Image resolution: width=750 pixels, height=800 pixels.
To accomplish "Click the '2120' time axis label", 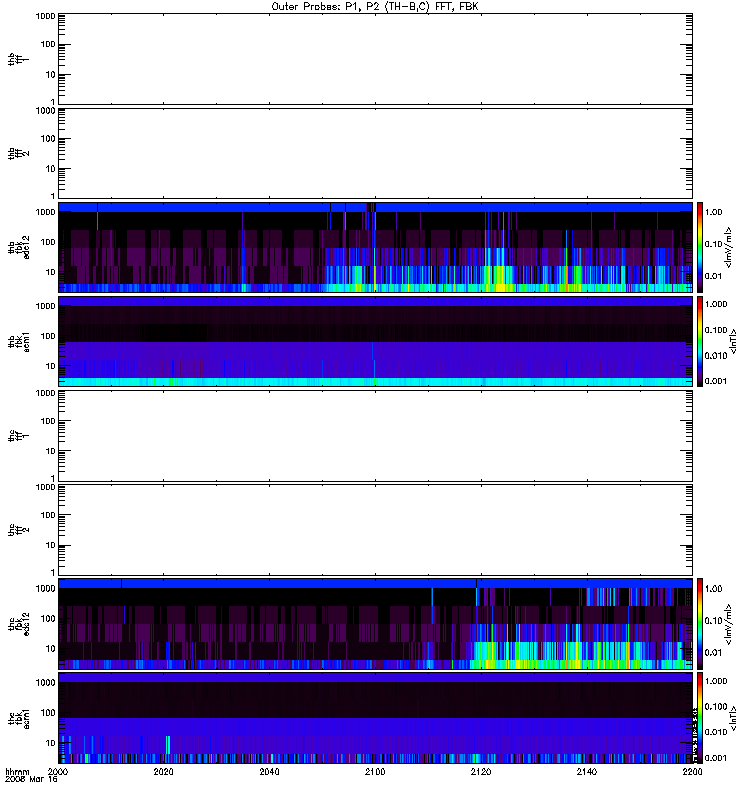I will [481, 772].
